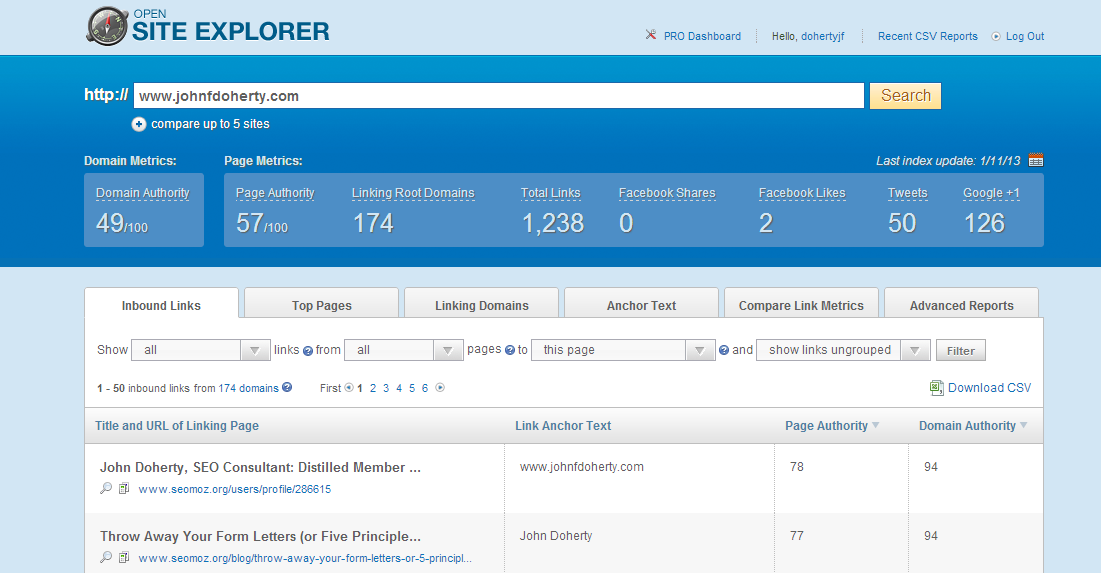The width and height of the screenshot is (1101, 573).
Task: Go to first page arrow icon
Action: (349, 388)
